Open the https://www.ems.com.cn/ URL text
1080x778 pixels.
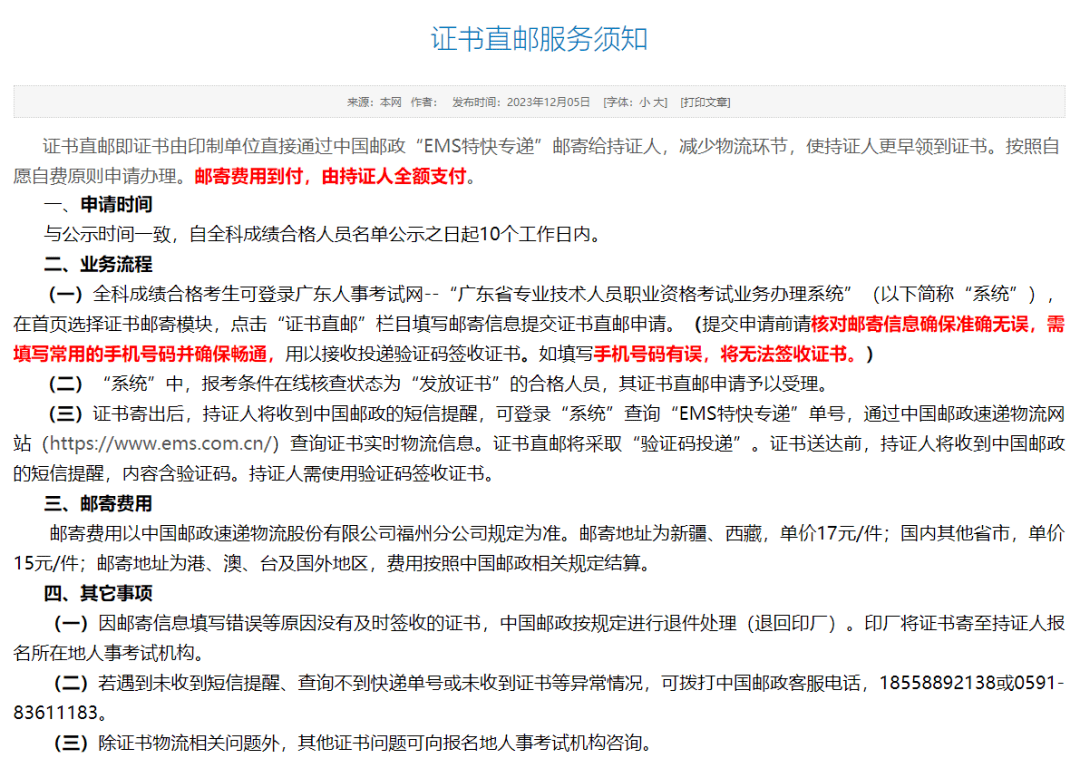click(x=161, y=443)
